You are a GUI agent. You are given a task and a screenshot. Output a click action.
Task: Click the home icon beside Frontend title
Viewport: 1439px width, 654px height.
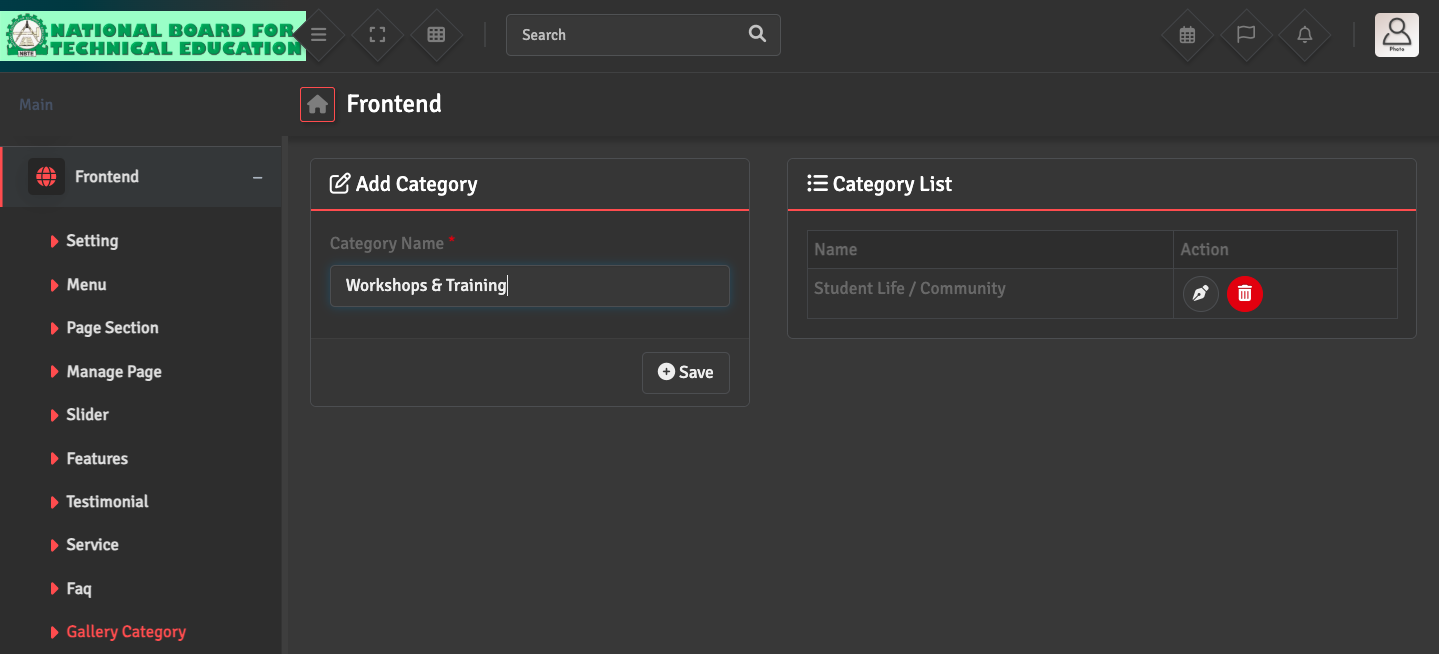pyautogui.click(x=317, y=104)
